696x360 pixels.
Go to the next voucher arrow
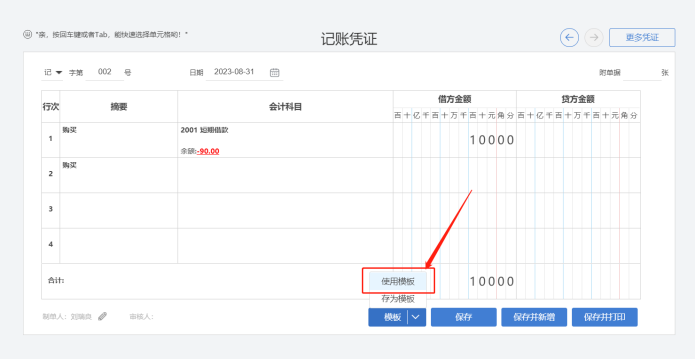click(x=594, y=38)
